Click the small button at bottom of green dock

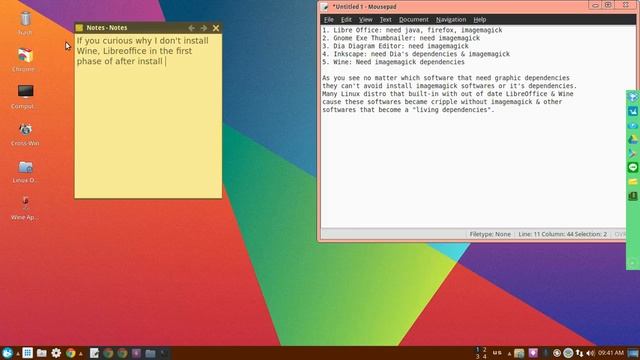pyautogui.click(x=633, y=264)
